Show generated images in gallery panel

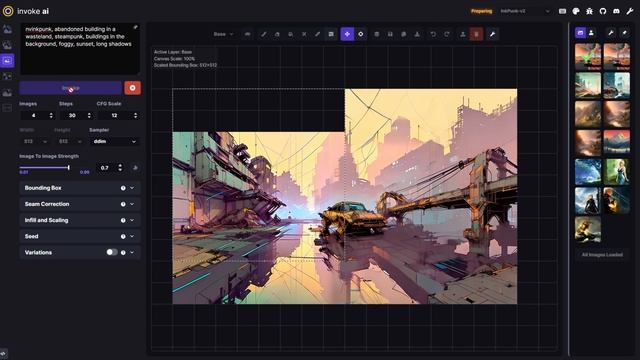click(580, 33)
